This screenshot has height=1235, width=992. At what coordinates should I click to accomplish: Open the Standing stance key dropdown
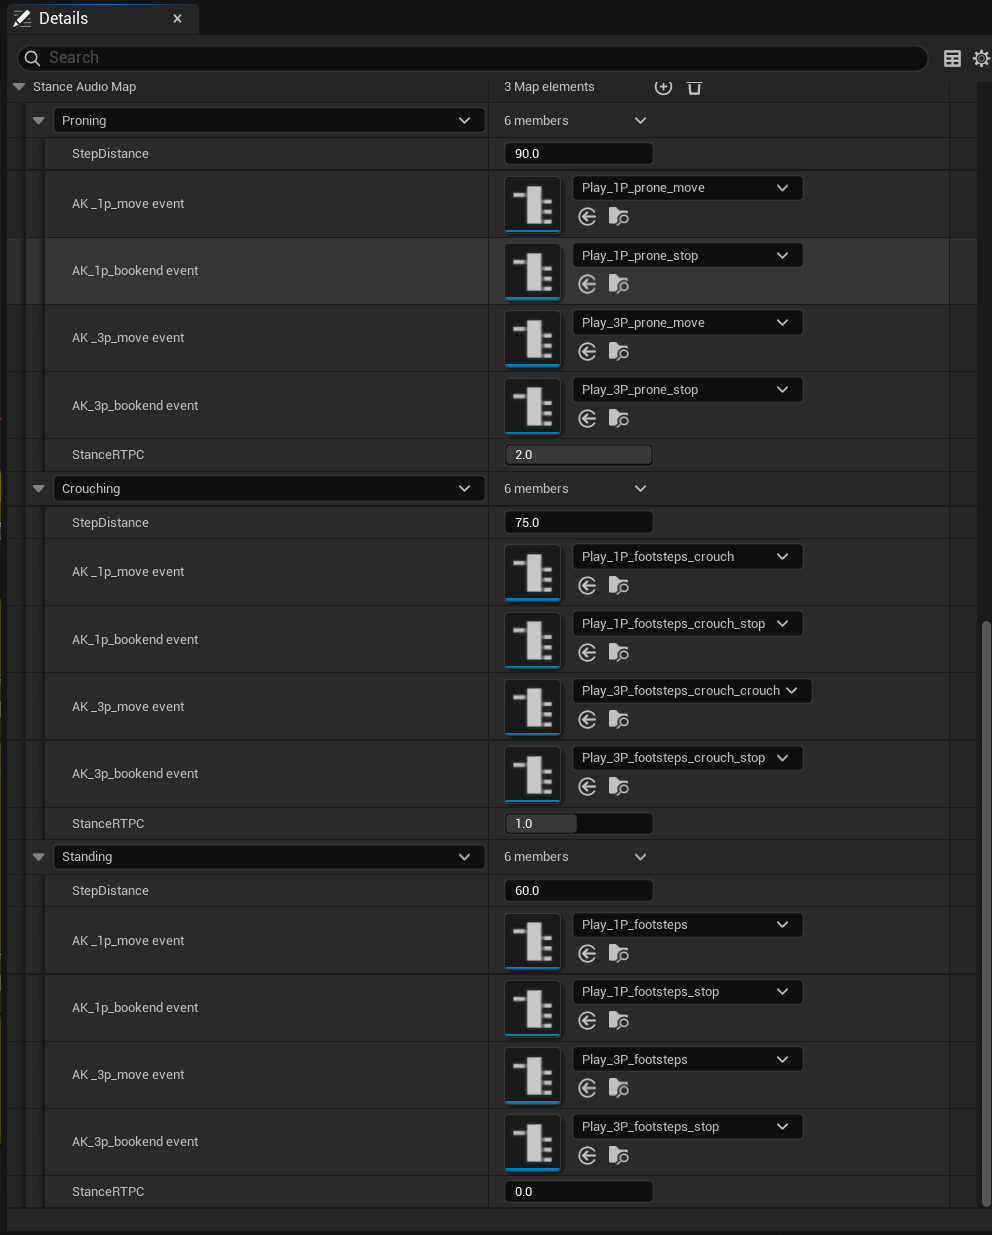pyautogui.click(x=269, y=857)
